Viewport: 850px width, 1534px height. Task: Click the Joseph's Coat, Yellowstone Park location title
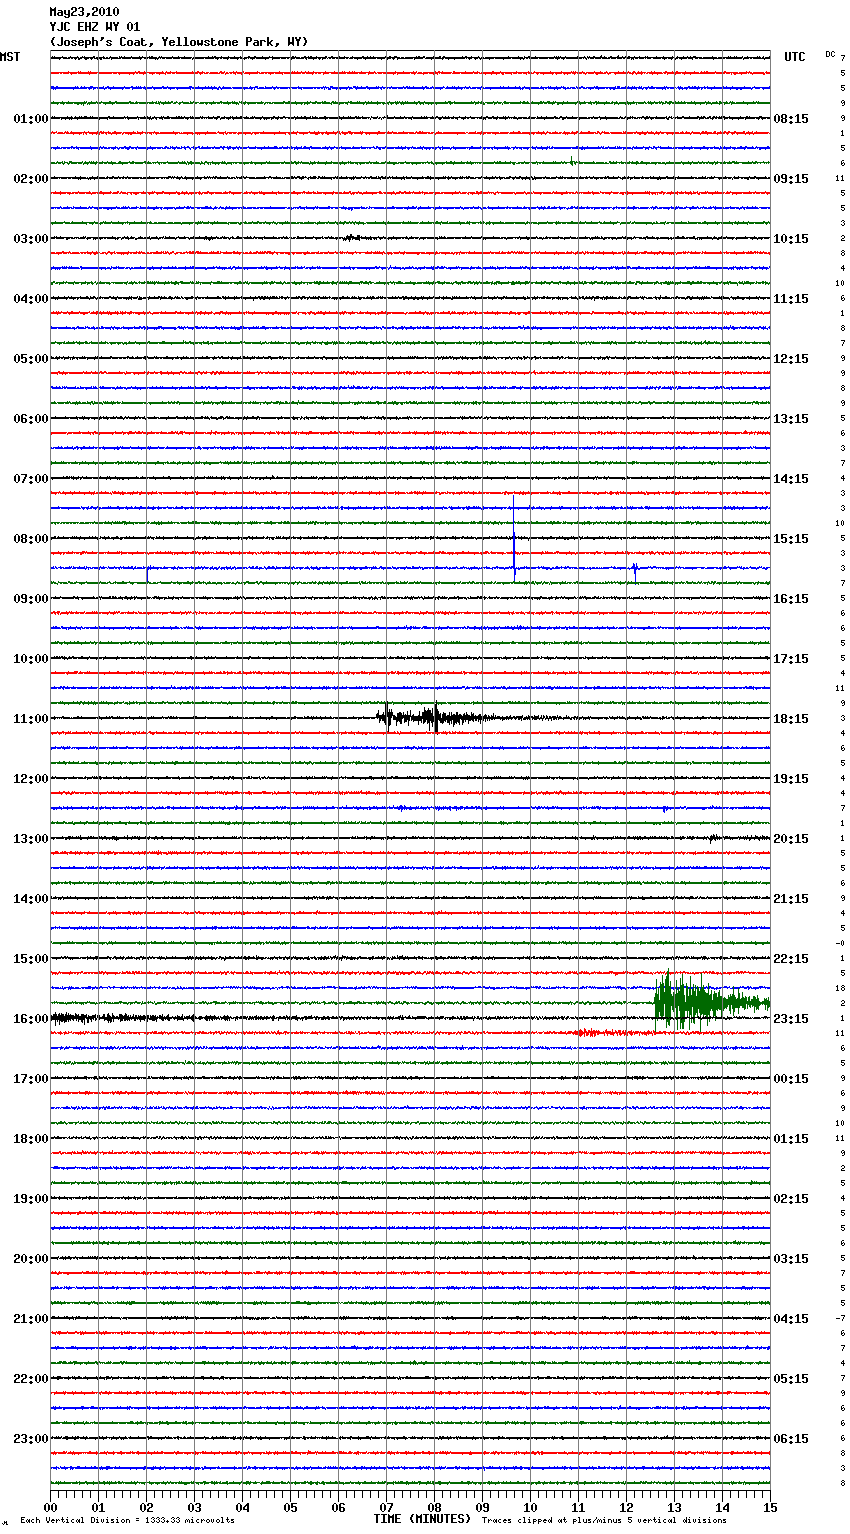pyautogui.click(x=179, y=42)
